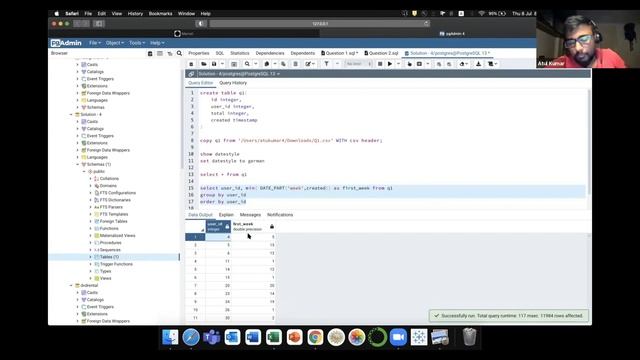This screenshot has height=360, width=640.
Task: Click the Rollback transaction icon
Action: tap(449, 64)
